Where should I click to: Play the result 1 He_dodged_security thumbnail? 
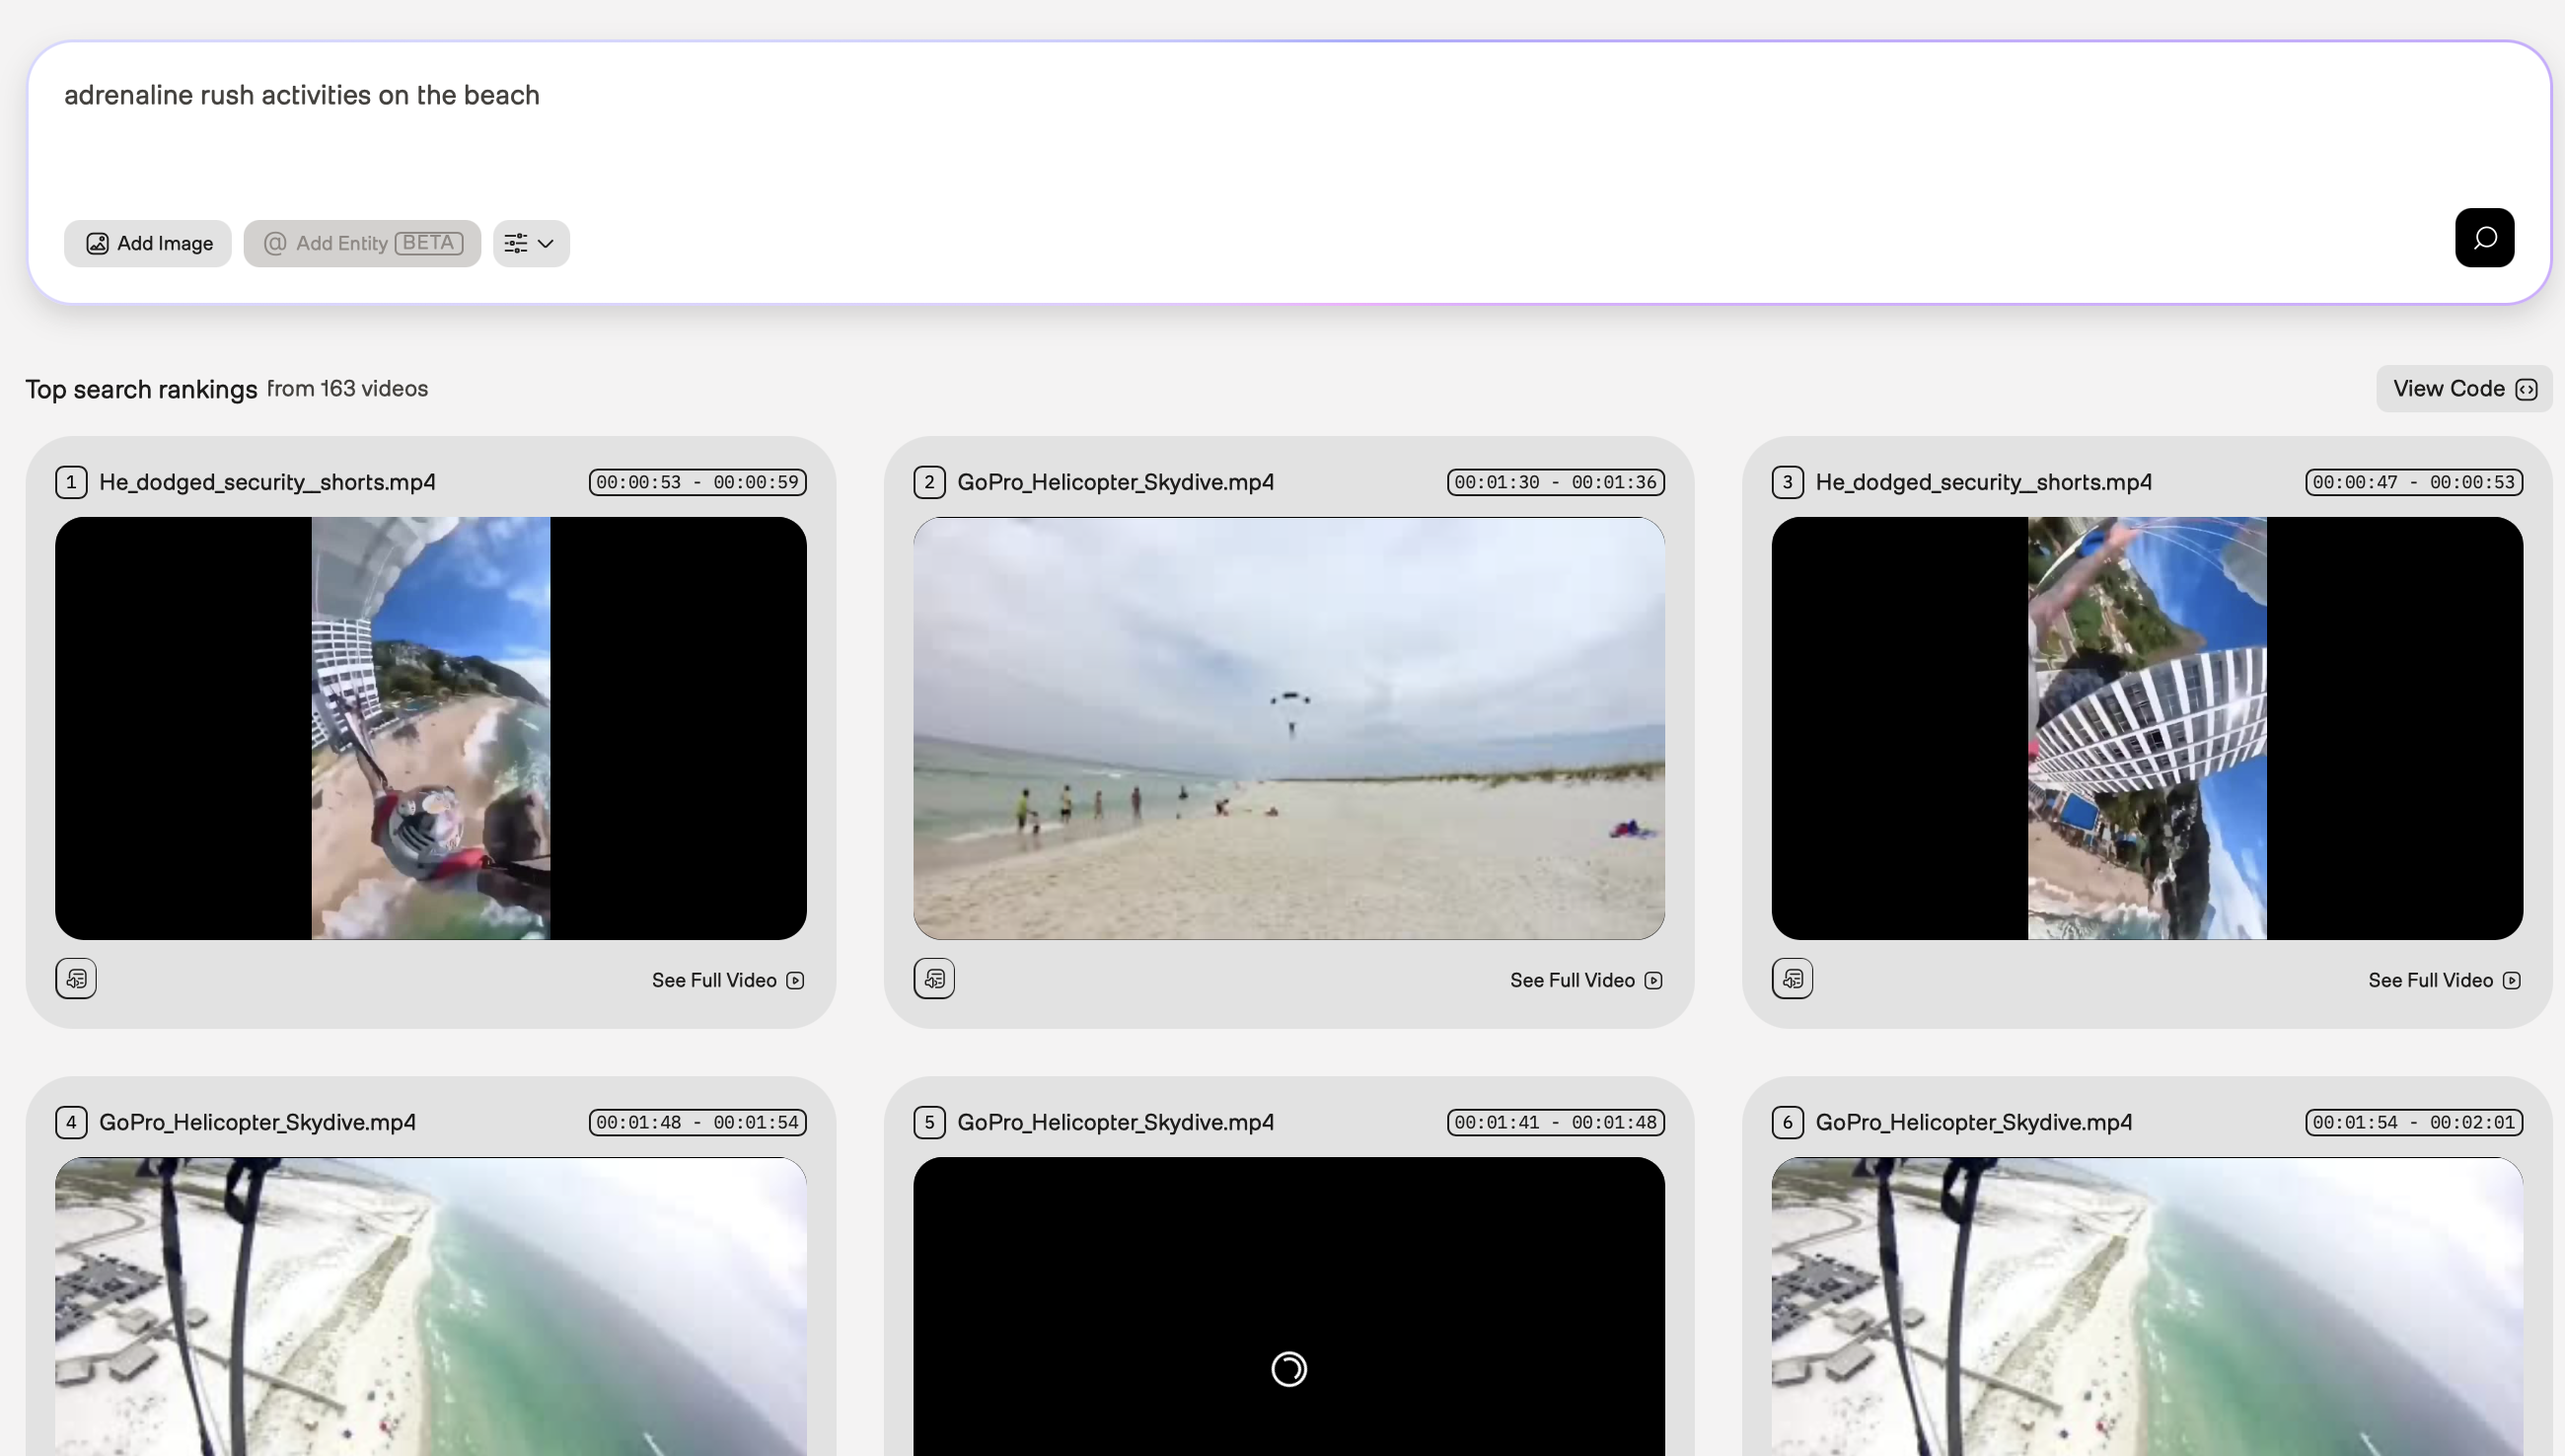pyautogui.click(x=431, y=728)
